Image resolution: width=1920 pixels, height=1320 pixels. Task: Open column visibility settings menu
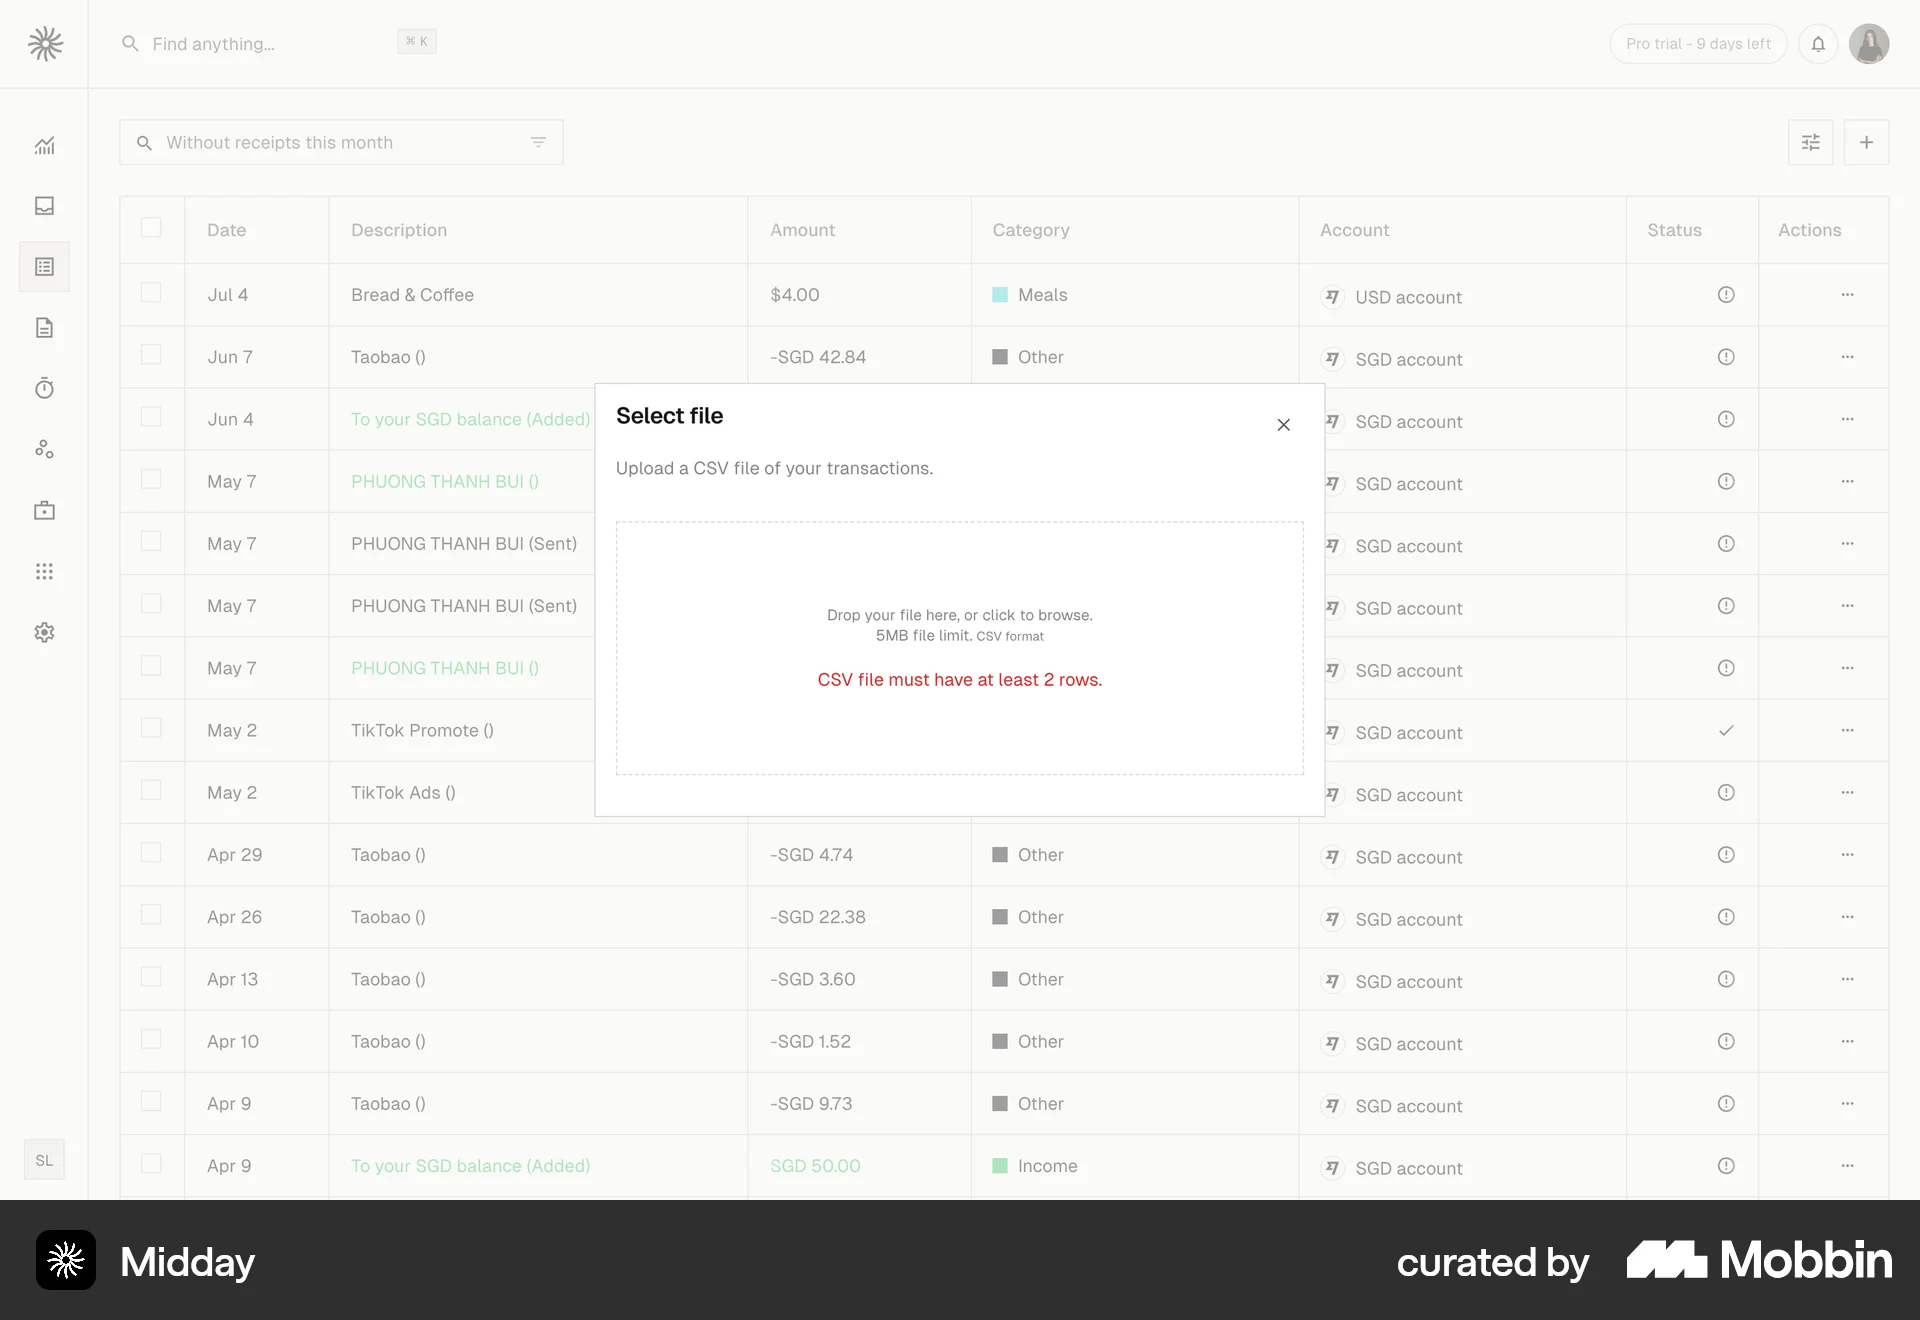tap(1810, 143)
